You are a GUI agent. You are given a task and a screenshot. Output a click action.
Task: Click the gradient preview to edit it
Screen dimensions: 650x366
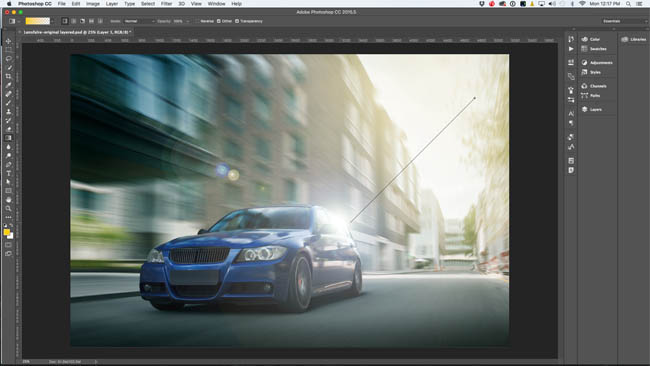pos(37,21)
